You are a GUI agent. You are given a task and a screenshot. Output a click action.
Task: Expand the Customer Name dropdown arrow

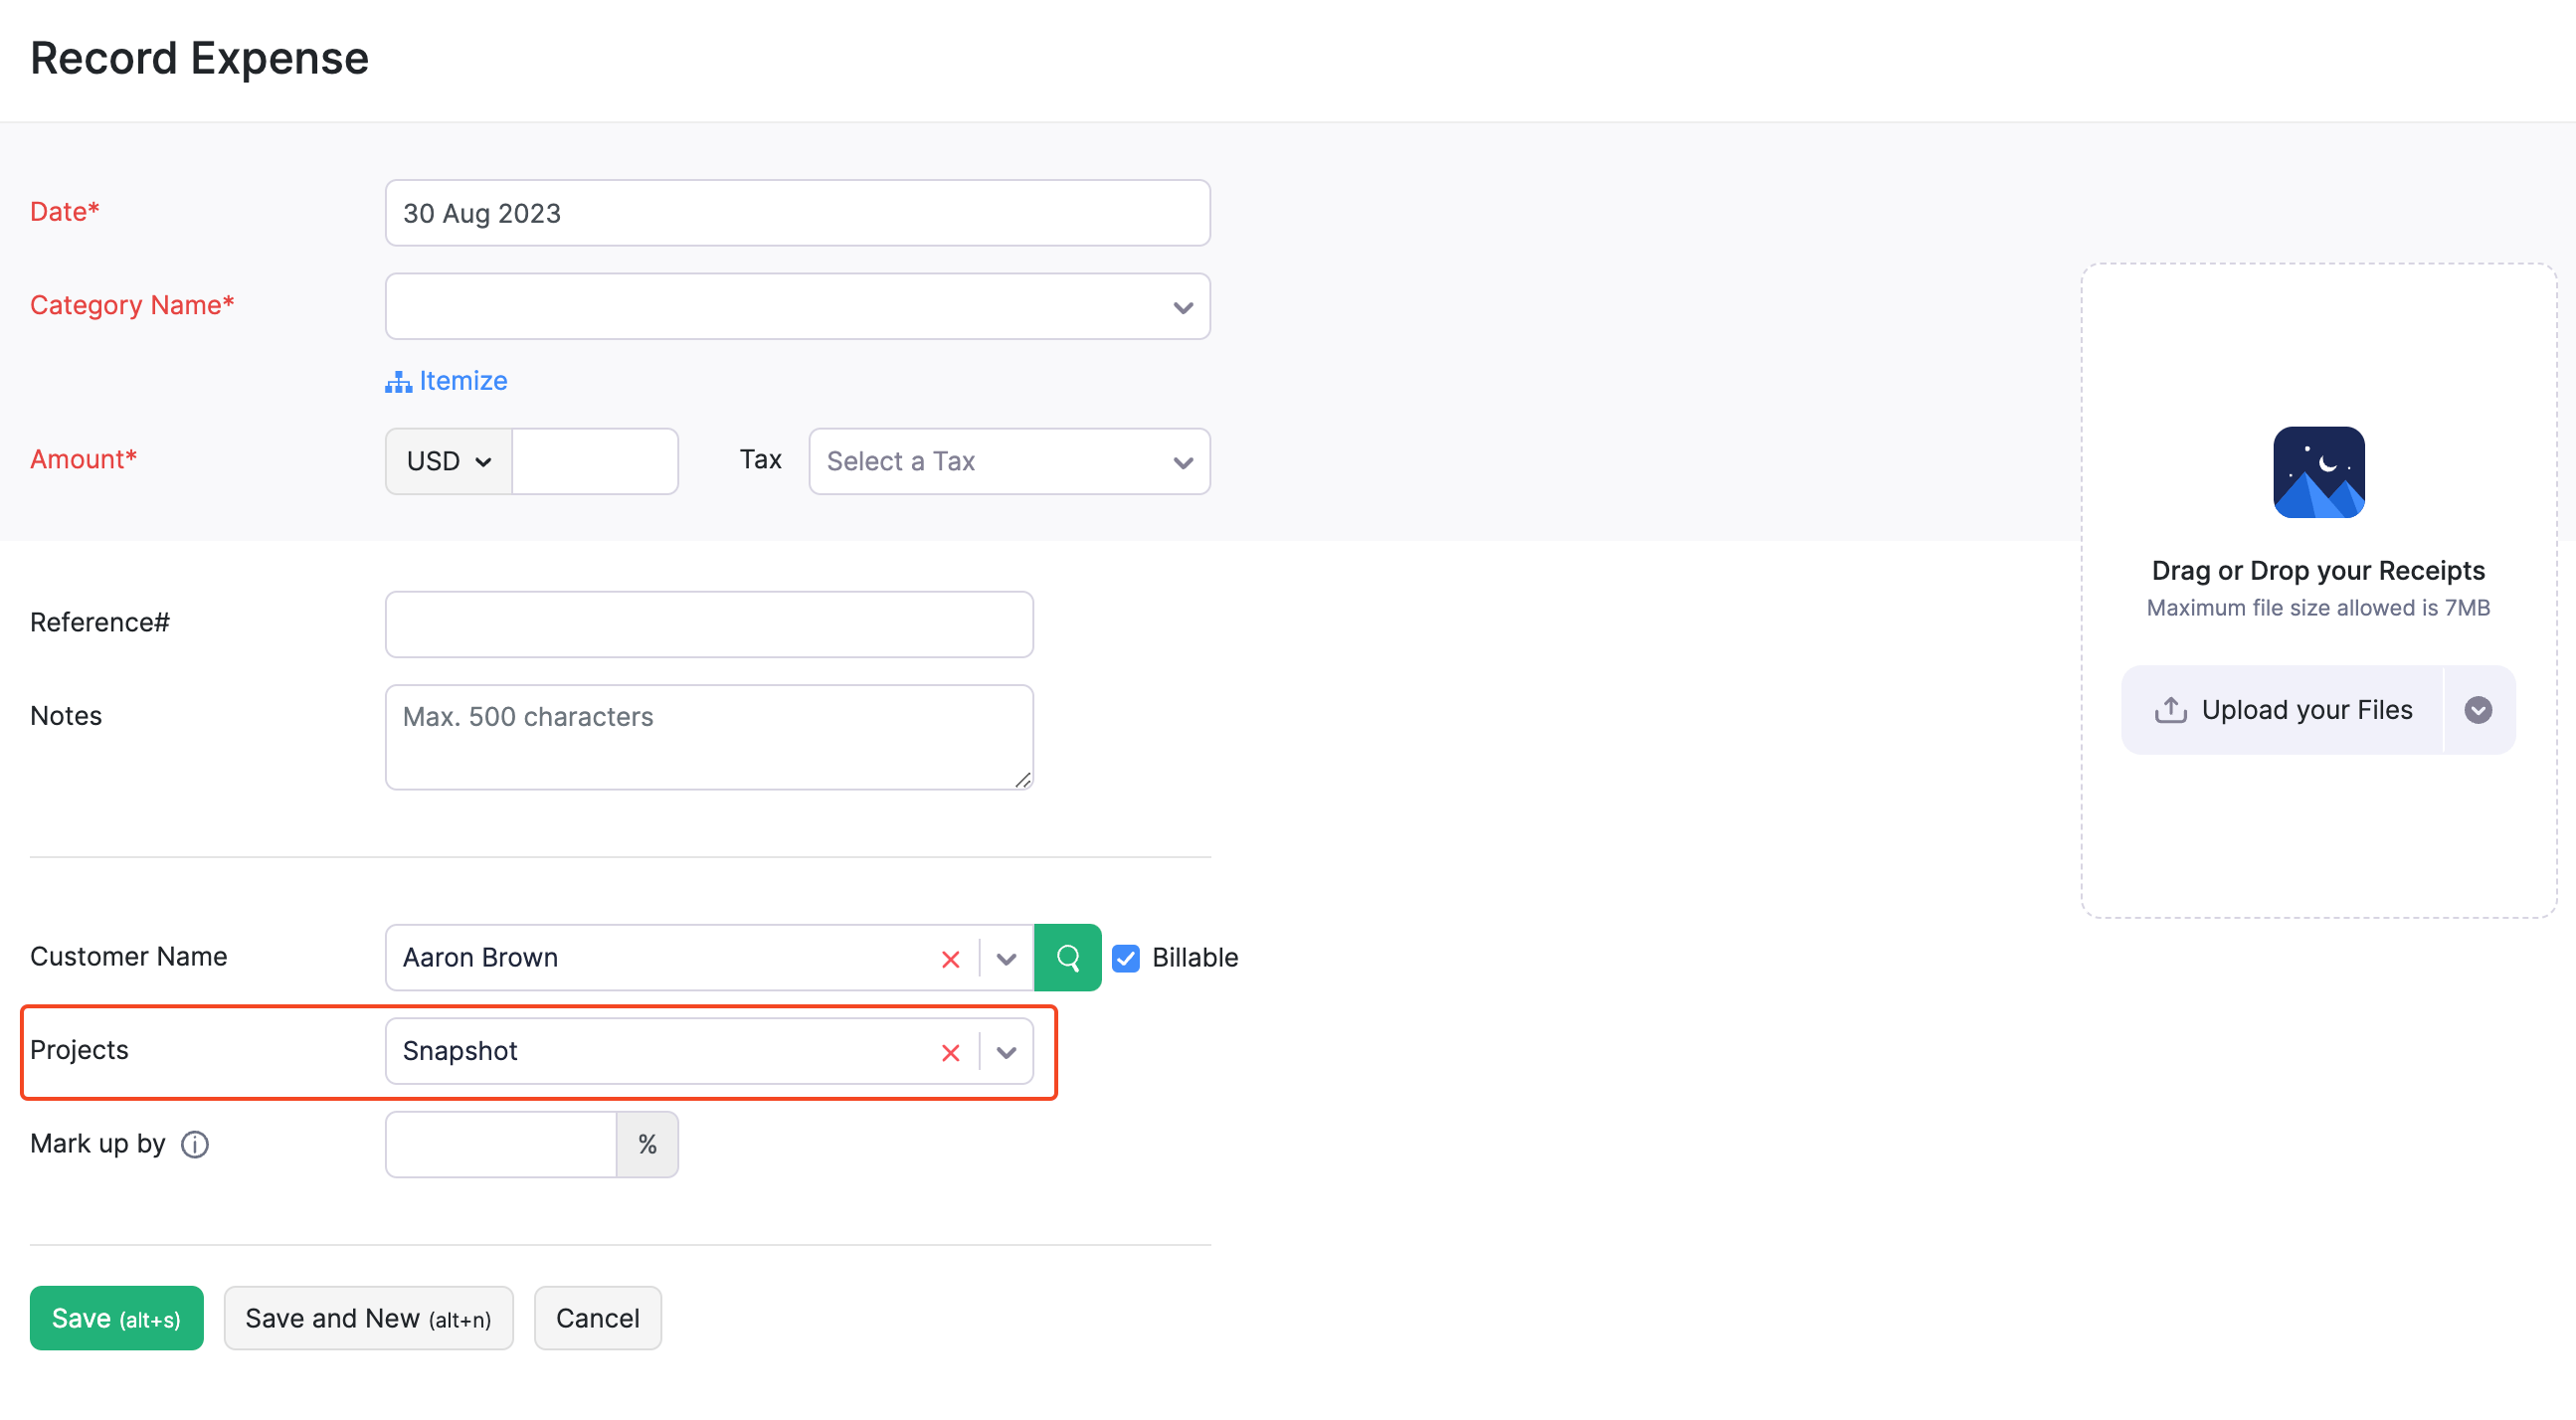click(1006, 957)
